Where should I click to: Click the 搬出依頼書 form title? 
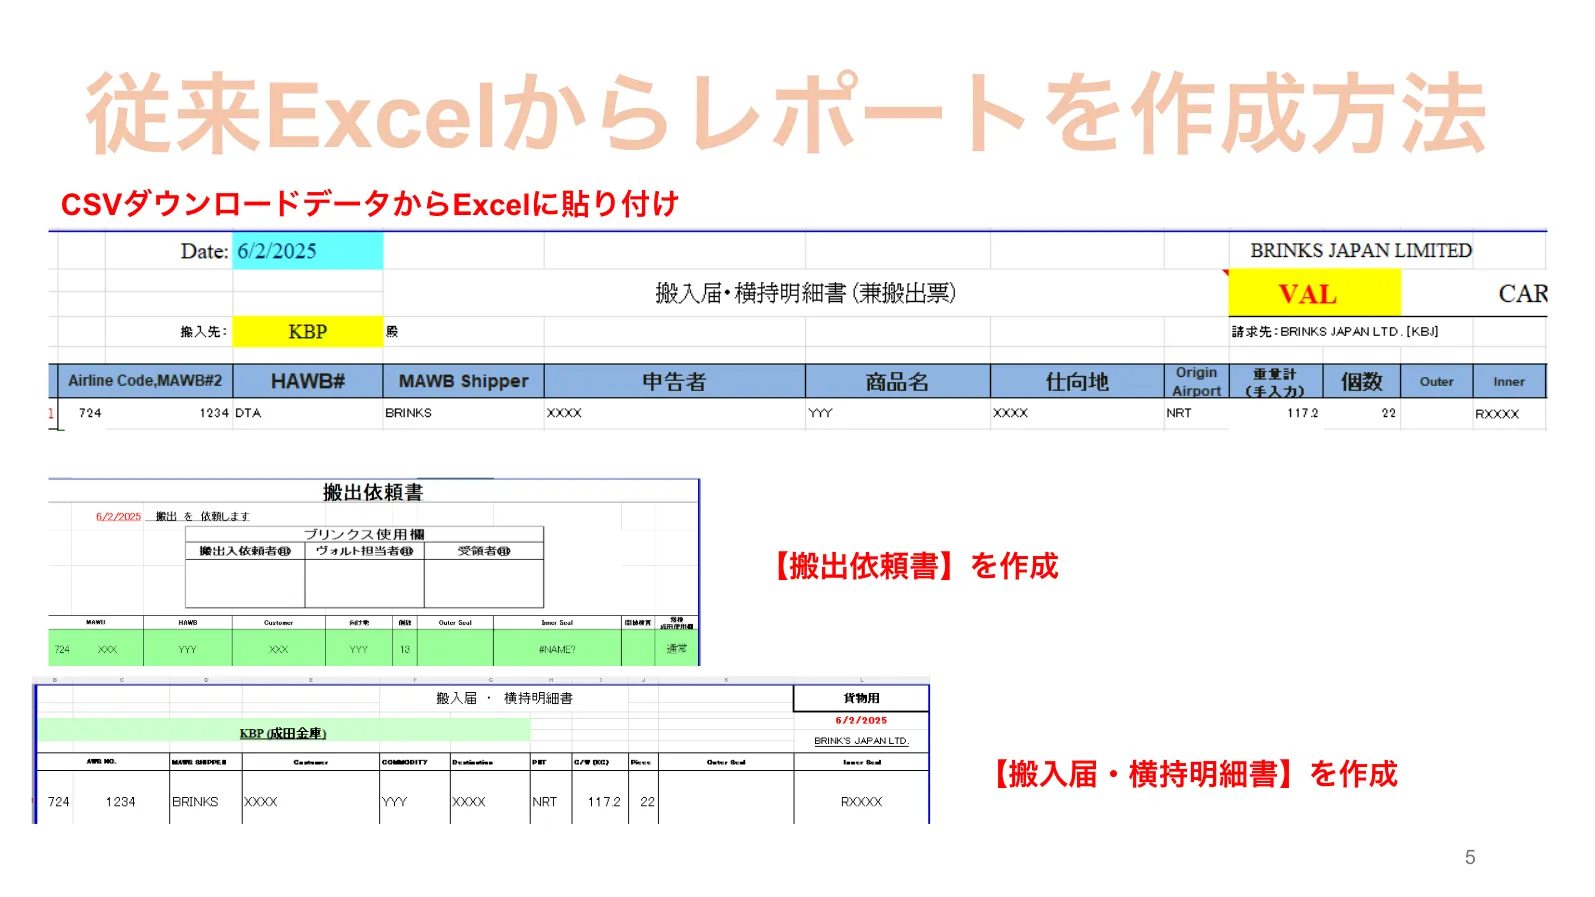373,492
